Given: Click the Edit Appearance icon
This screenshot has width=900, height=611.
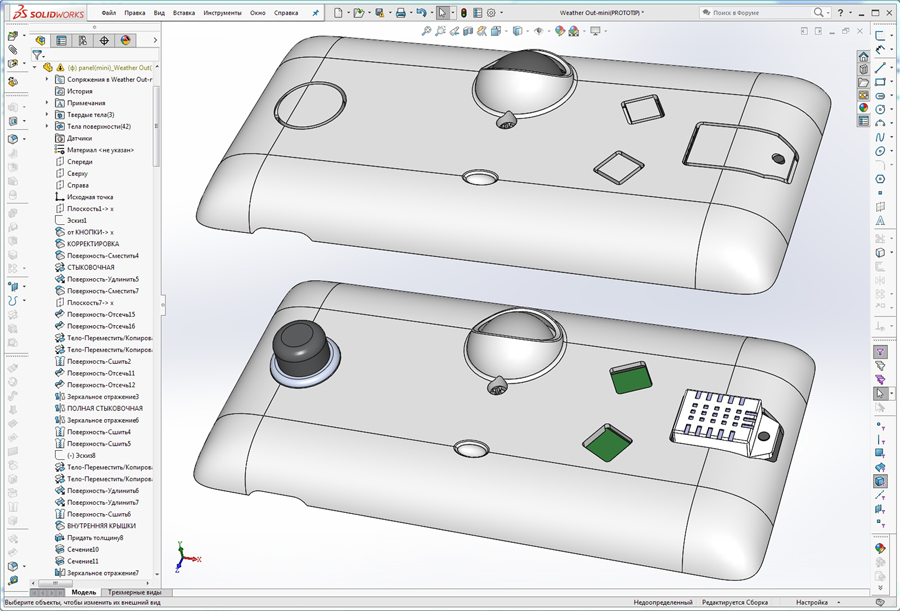Looking at the screenshot, I should (560, 31).
